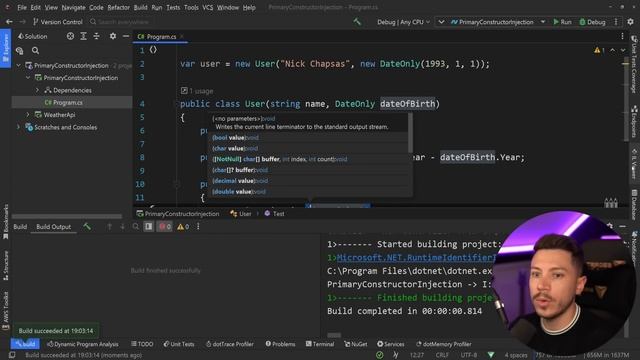Select opened file target icon in Solution panel

click(x=70, y=36)
